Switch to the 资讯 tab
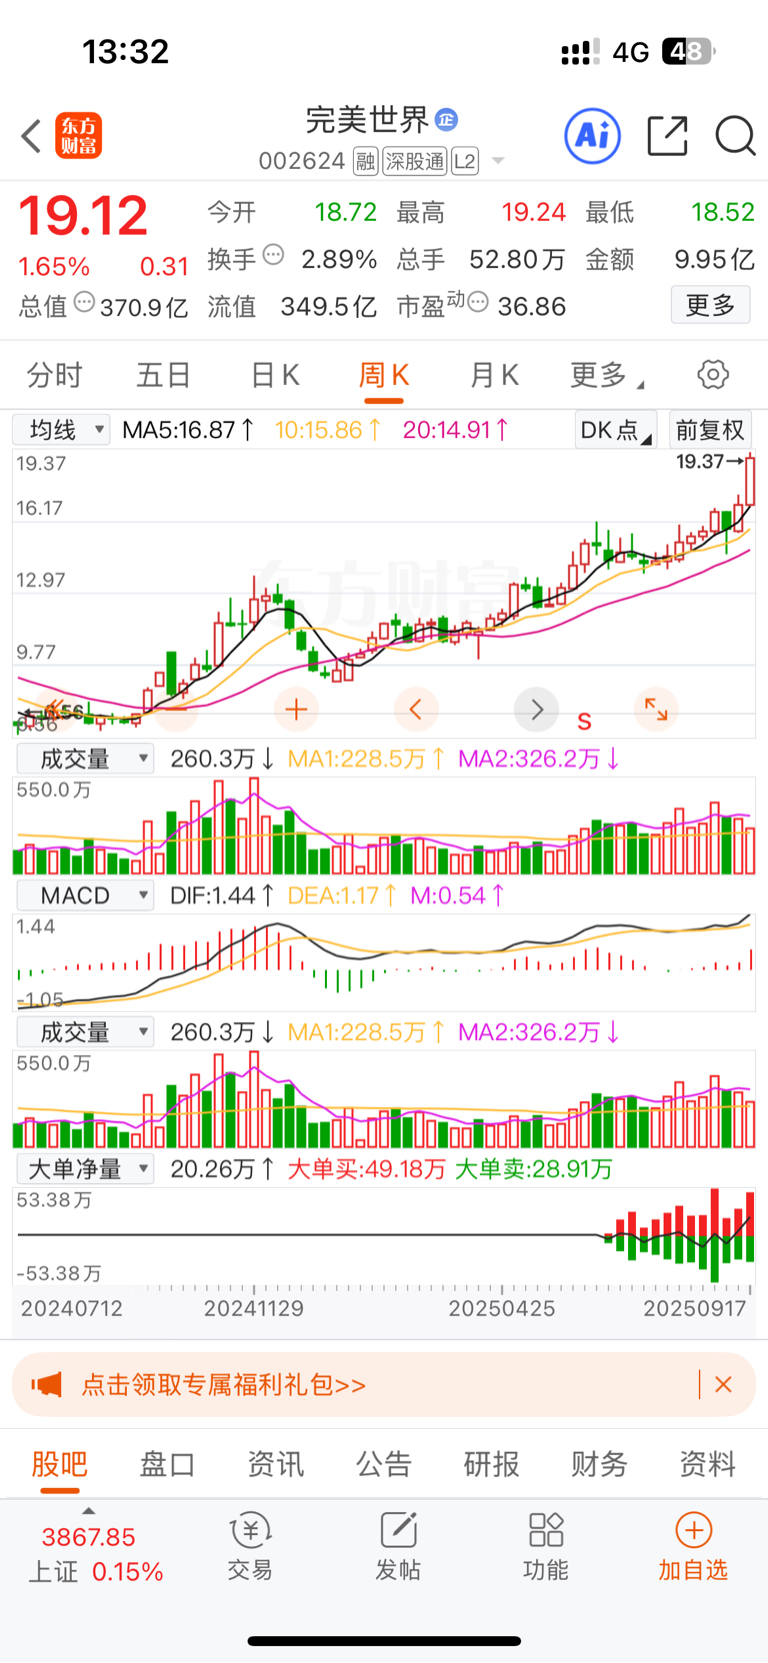768x1663 pixels. pyautogui.click(x=276, y=1464)
